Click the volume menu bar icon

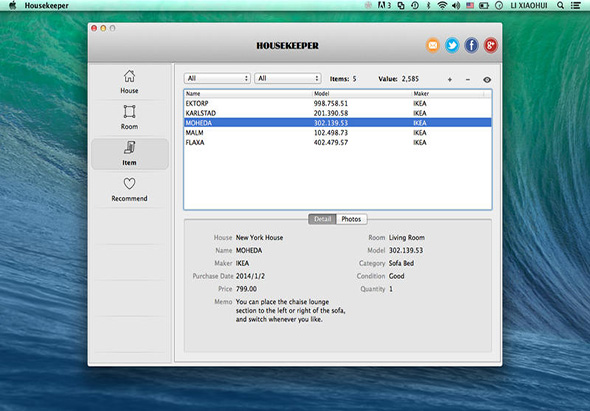coord(456,5)
